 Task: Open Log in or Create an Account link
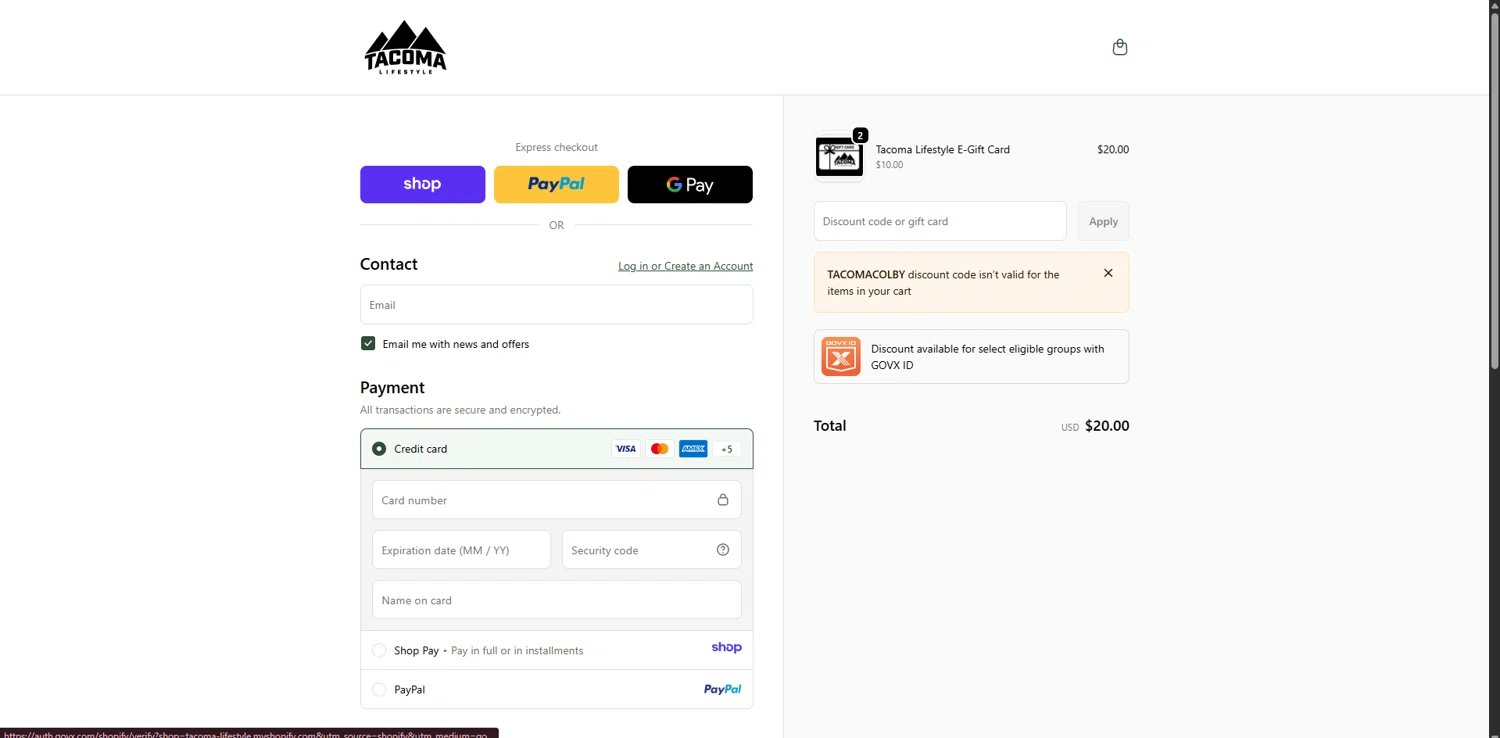coord(685,266)
